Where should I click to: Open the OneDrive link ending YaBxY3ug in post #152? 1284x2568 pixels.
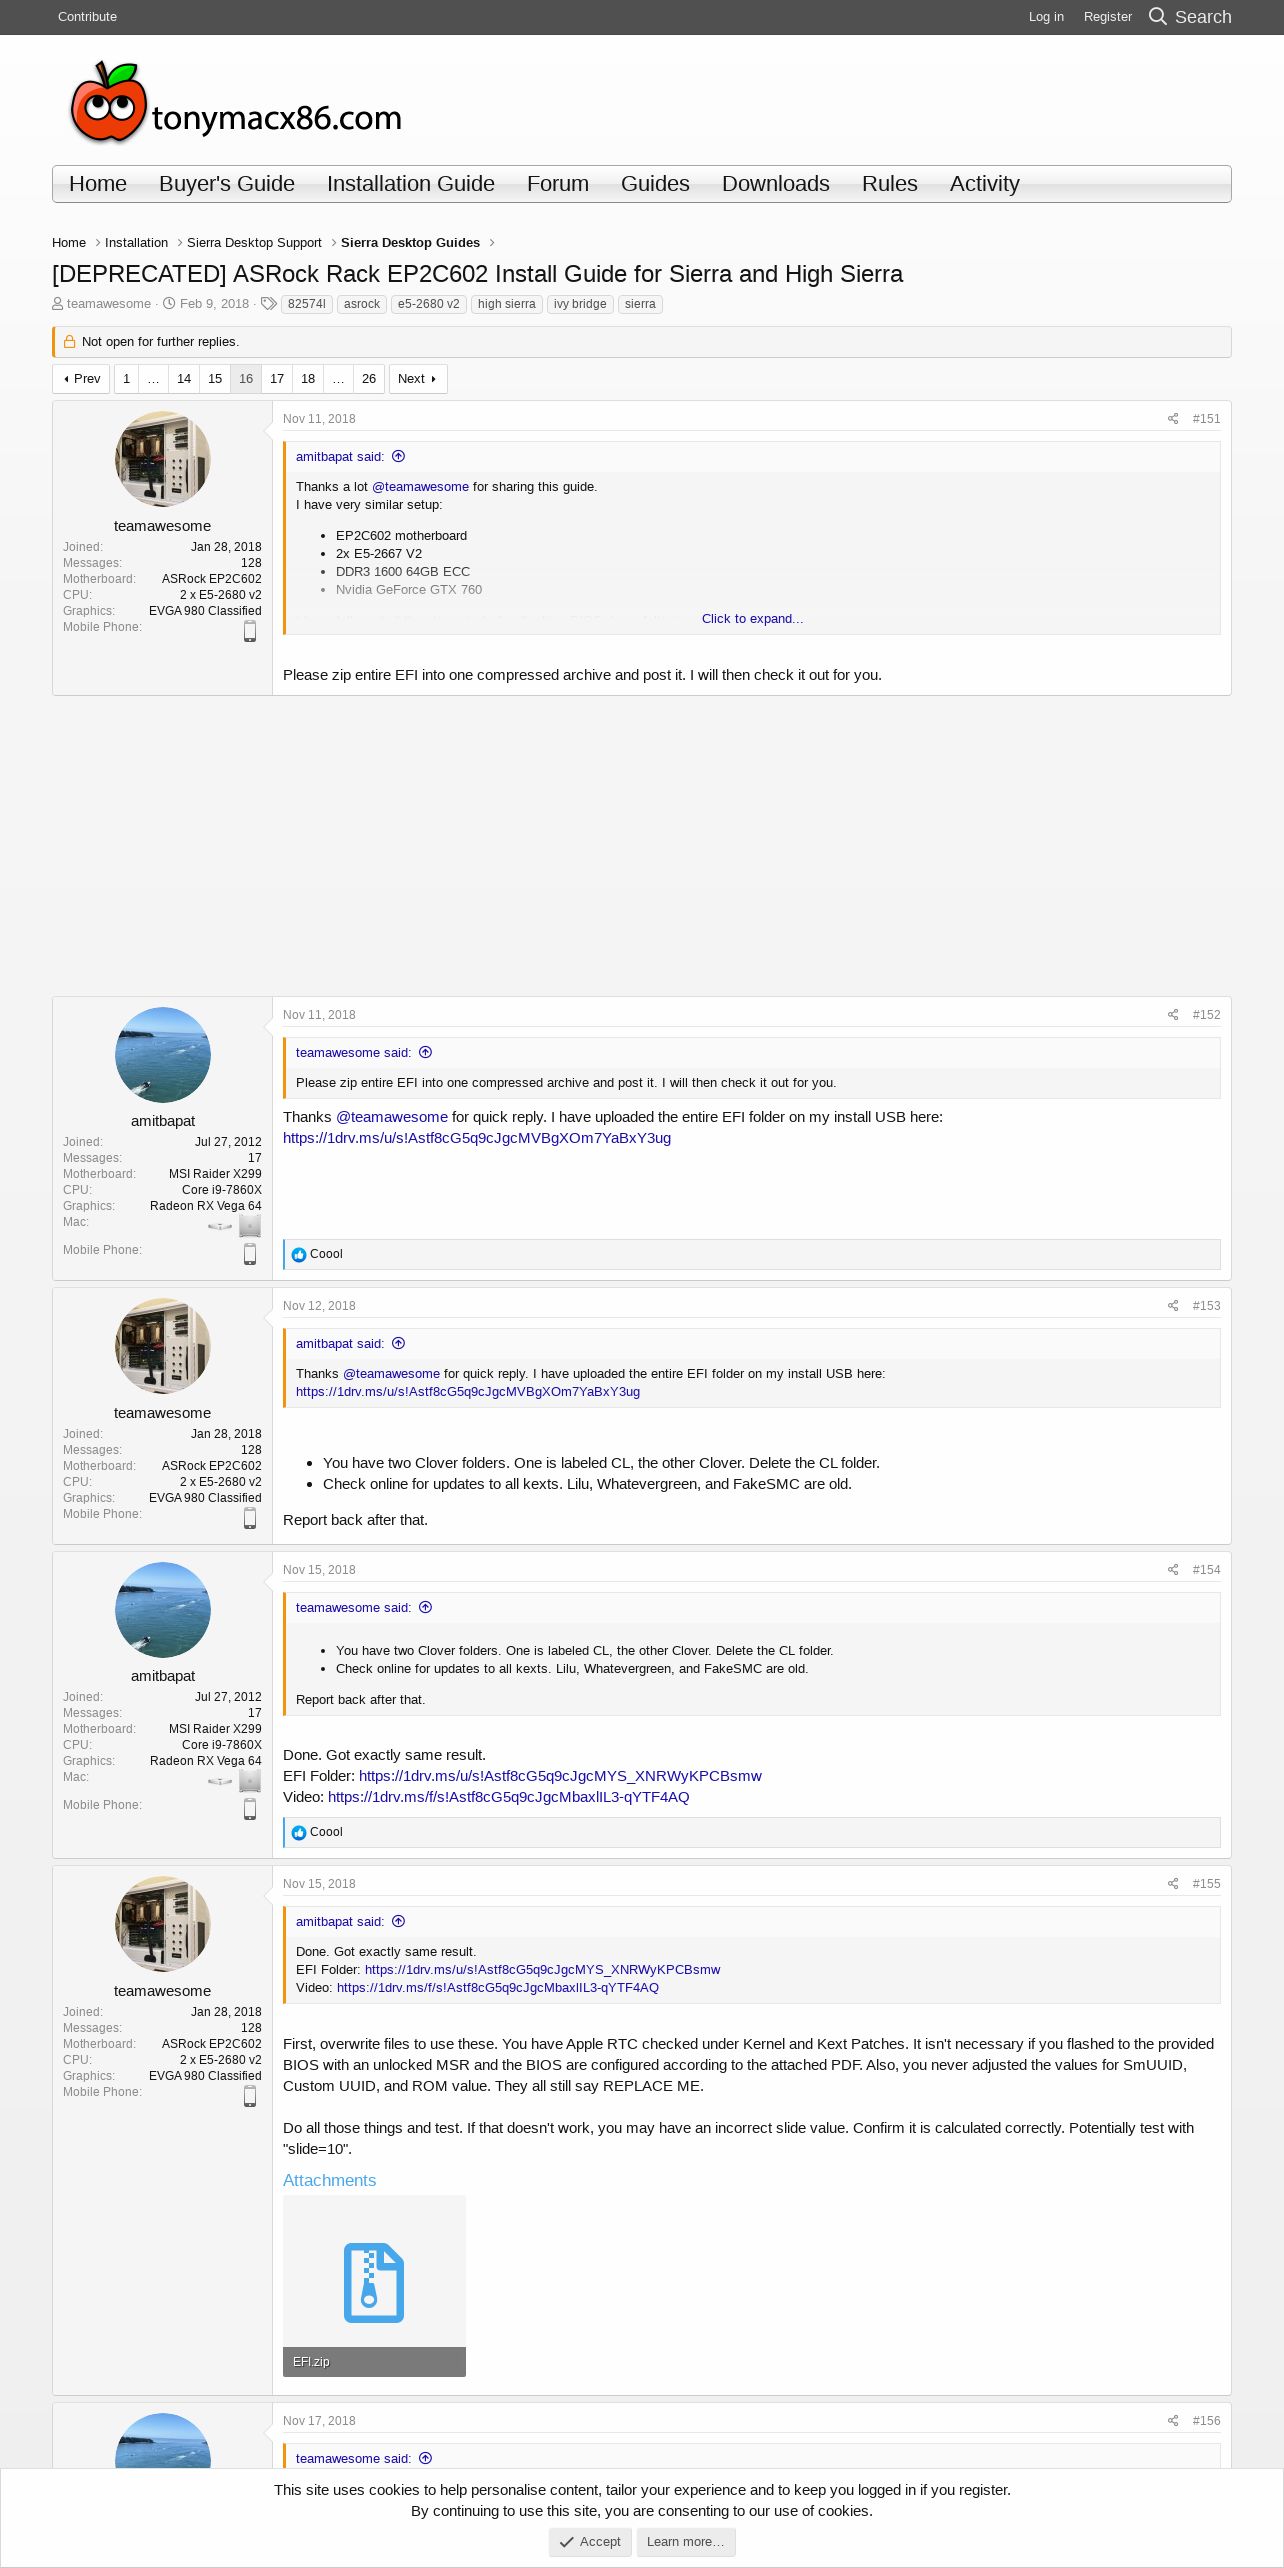pos(477,1138)
